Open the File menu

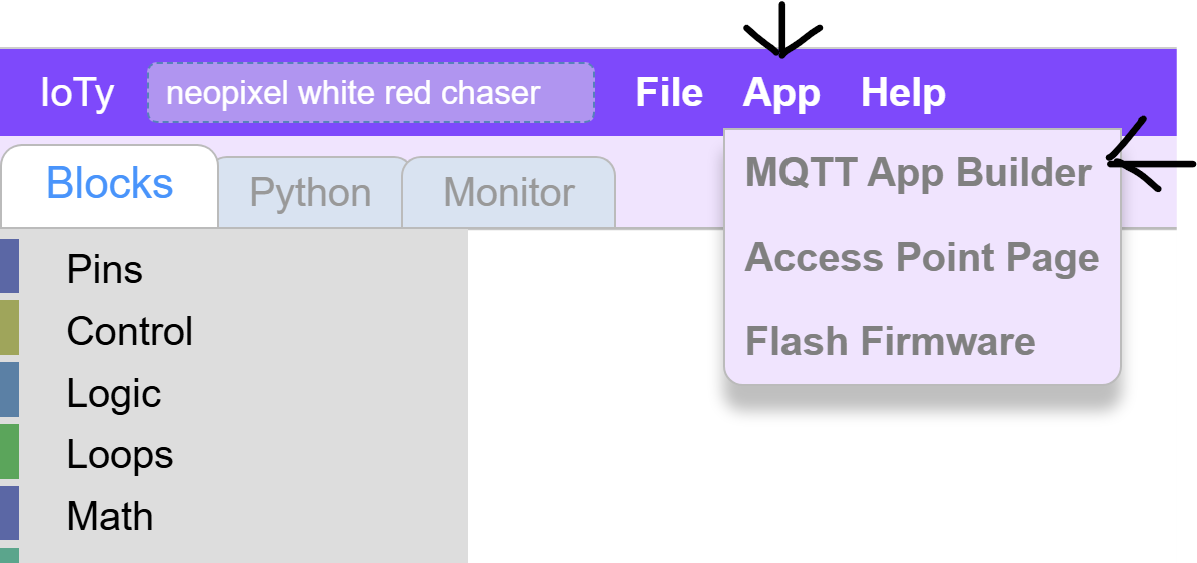click(x=669, y=93)
